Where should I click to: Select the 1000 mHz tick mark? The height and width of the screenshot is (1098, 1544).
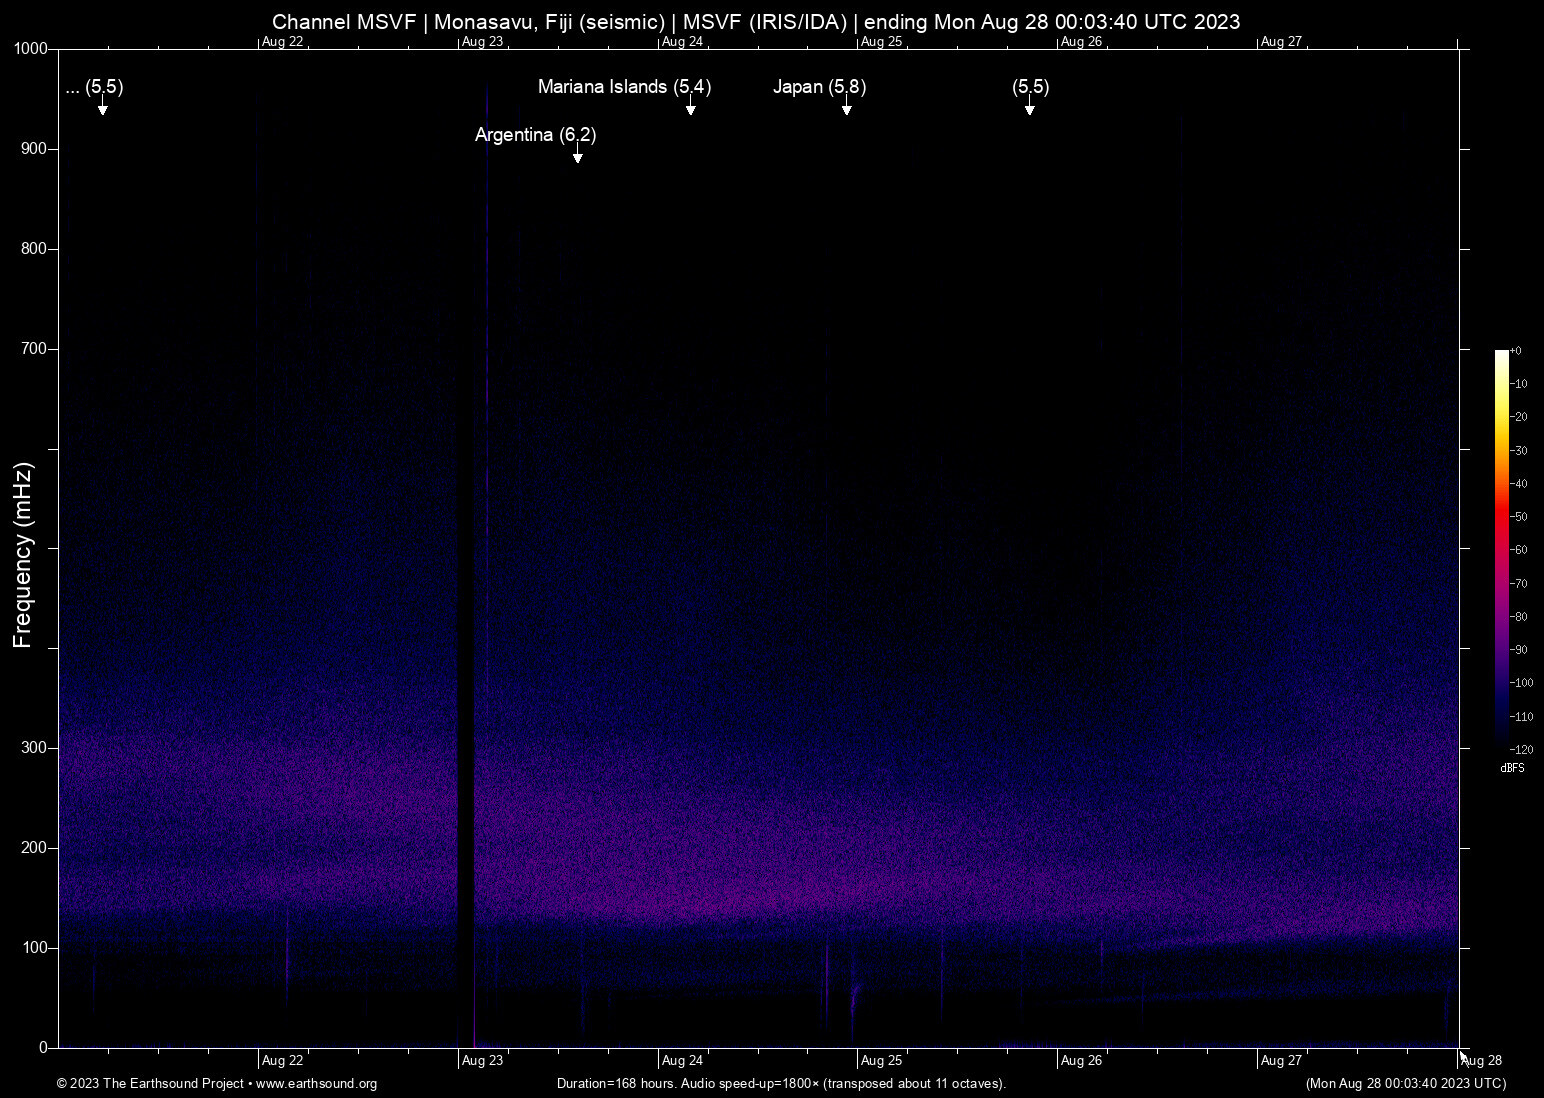pyautogui.click(x=30, y=47)
